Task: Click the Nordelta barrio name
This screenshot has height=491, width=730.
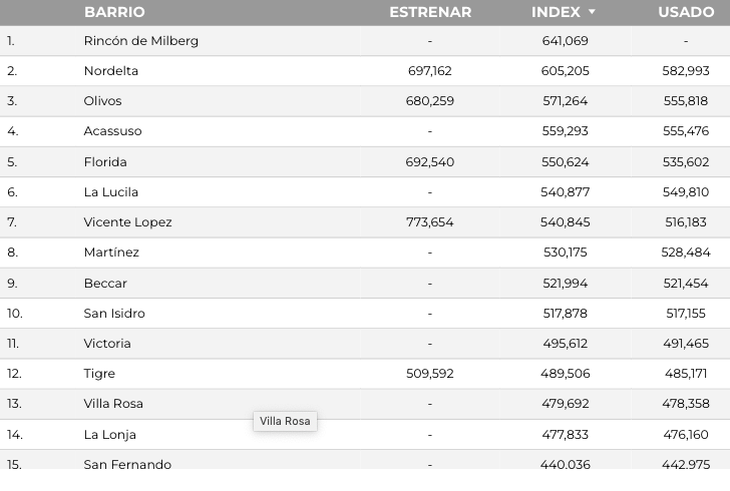Action: pos(111,71)
